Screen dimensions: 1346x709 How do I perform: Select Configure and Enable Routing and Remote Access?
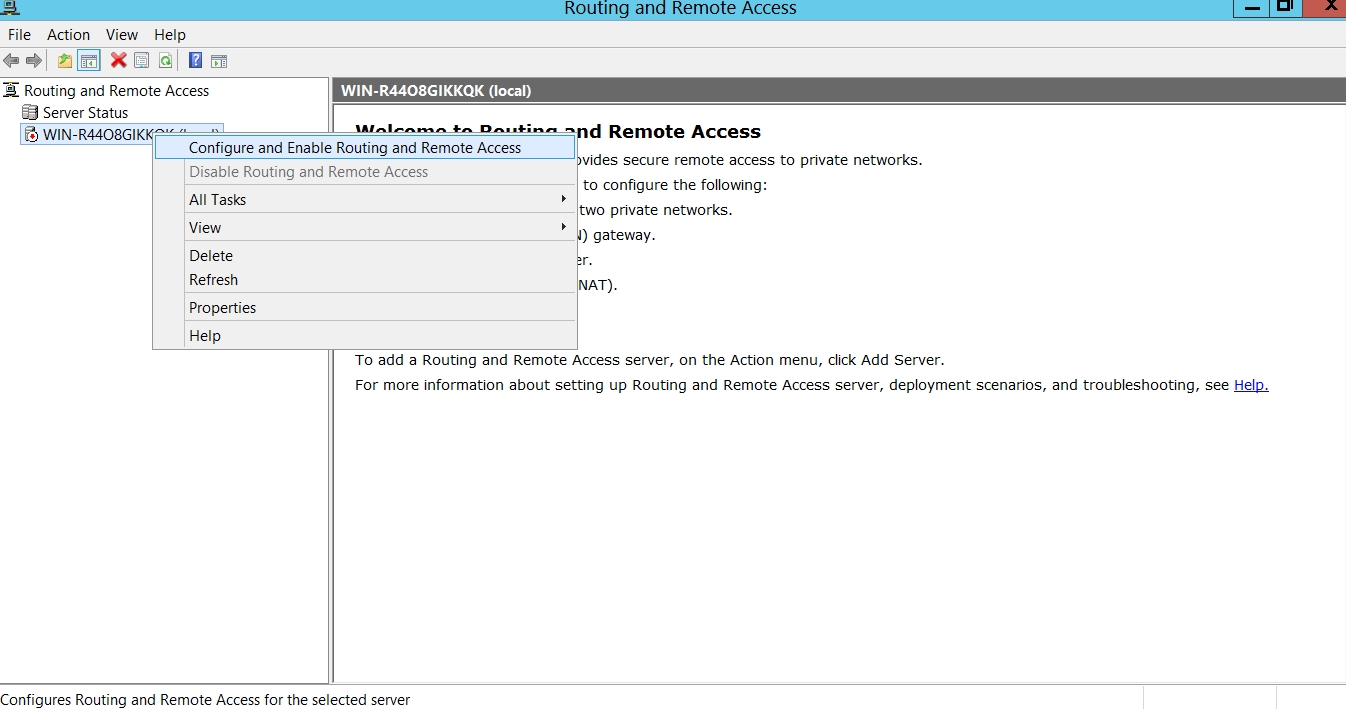tap(355, 148)
